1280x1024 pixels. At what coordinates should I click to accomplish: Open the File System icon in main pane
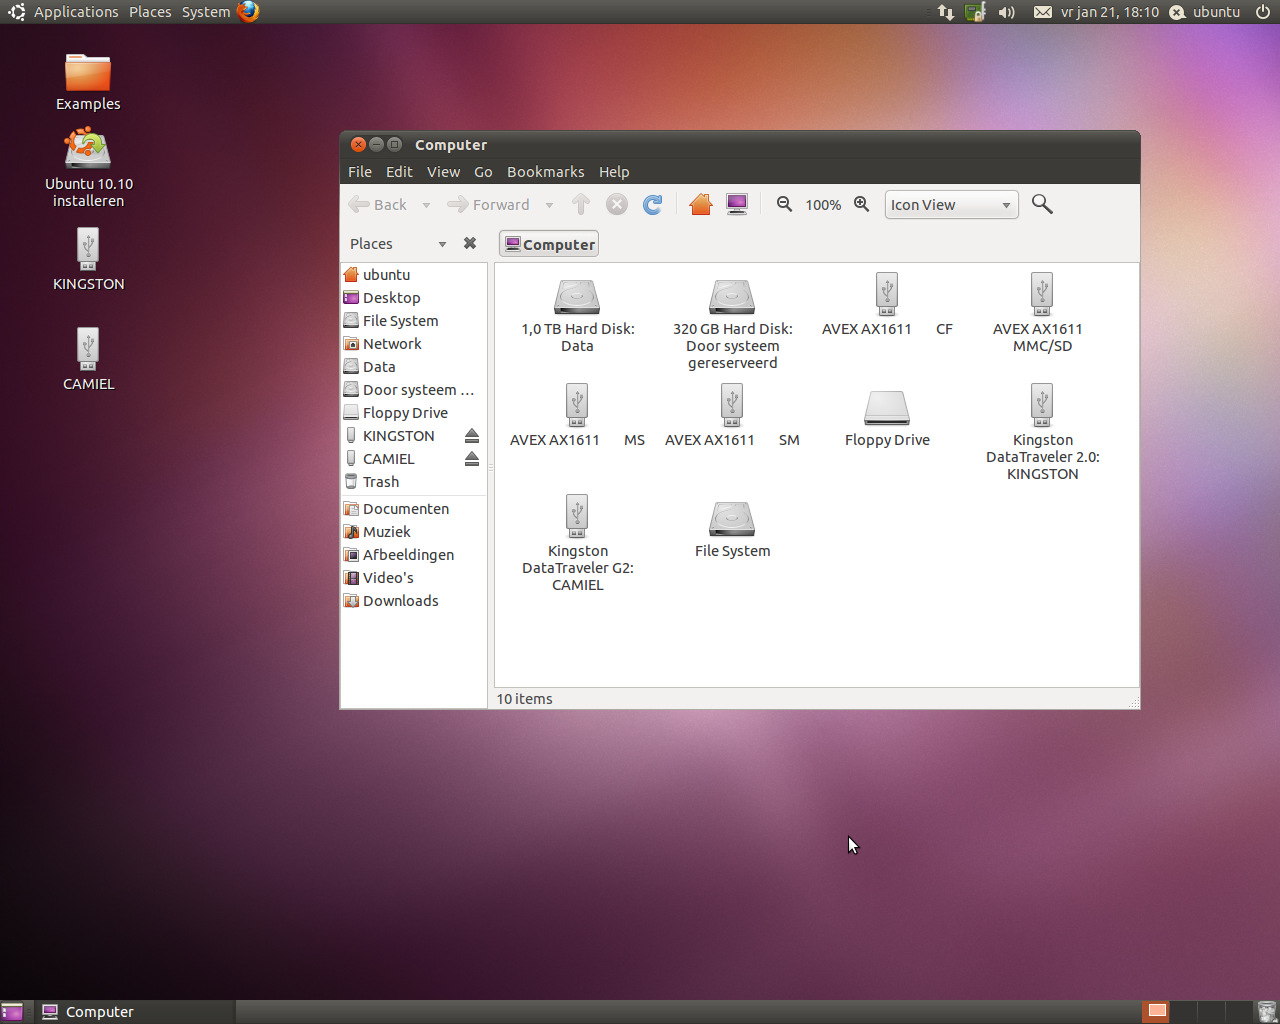[x=731, y=520]
